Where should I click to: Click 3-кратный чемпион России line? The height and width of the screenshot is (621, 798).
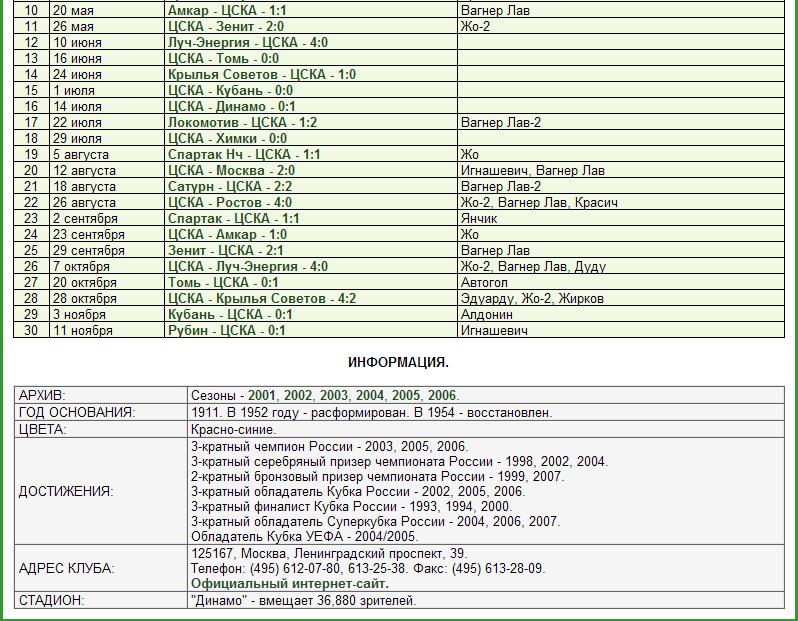click(x=330, y=447)
